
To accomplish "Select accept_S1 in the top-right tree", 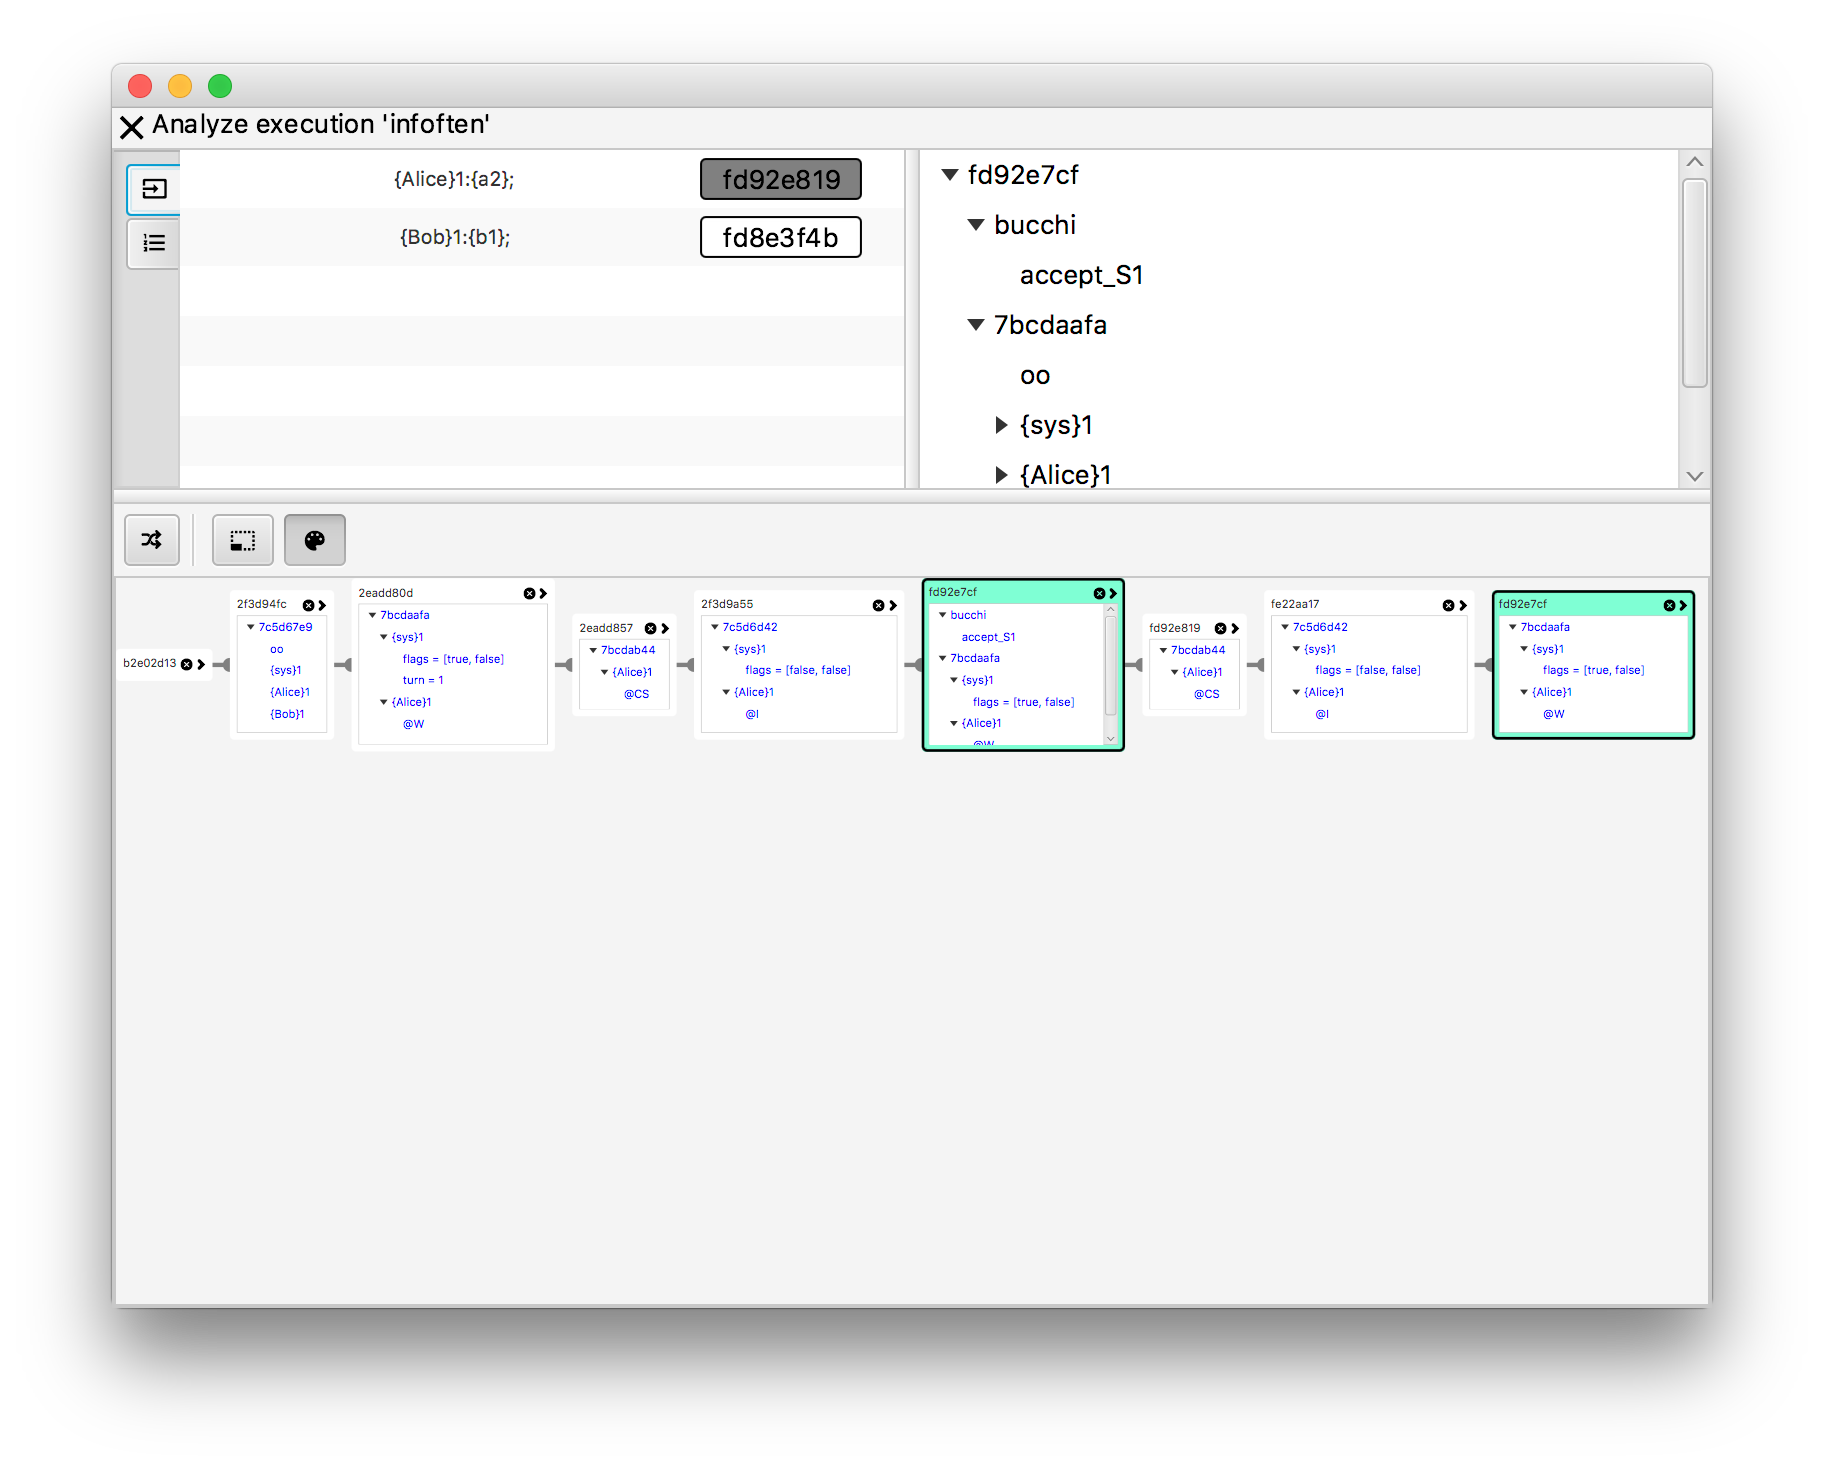I will [1081, 275].
